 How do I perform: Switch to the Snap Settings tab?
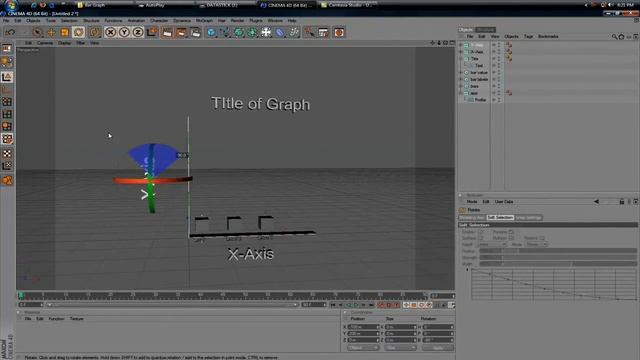pyautogui.click(x=528, y=218)
